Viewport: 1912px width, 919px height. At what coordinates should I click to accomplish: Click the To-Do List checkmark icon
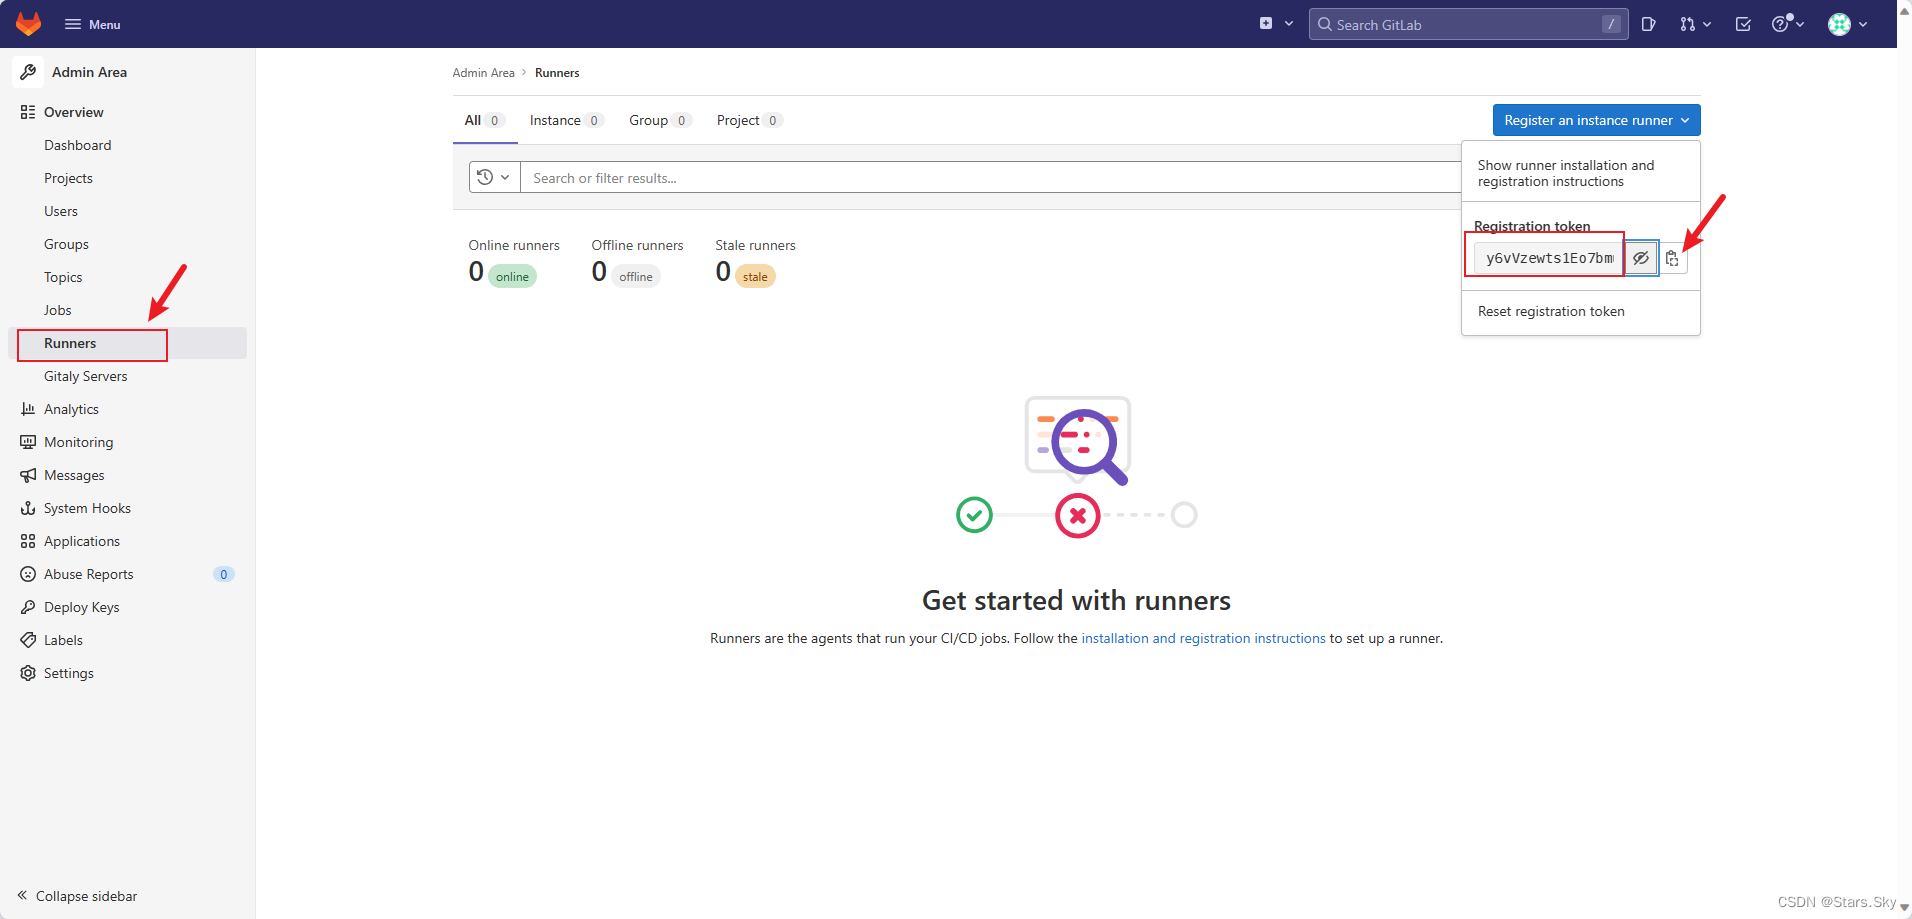1742,23
